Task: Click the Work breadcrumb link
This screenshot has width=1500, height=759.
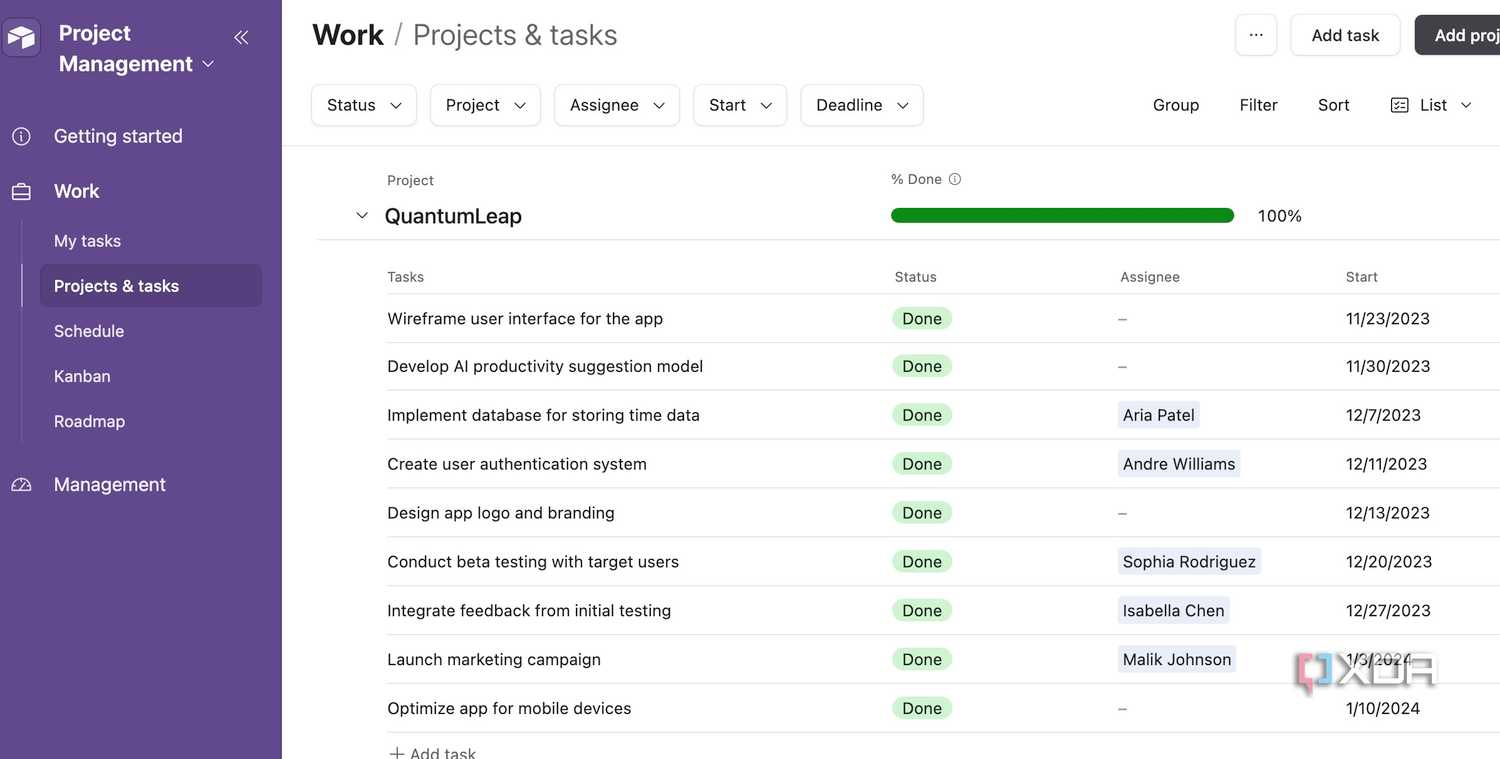Action: click(348, 35)
